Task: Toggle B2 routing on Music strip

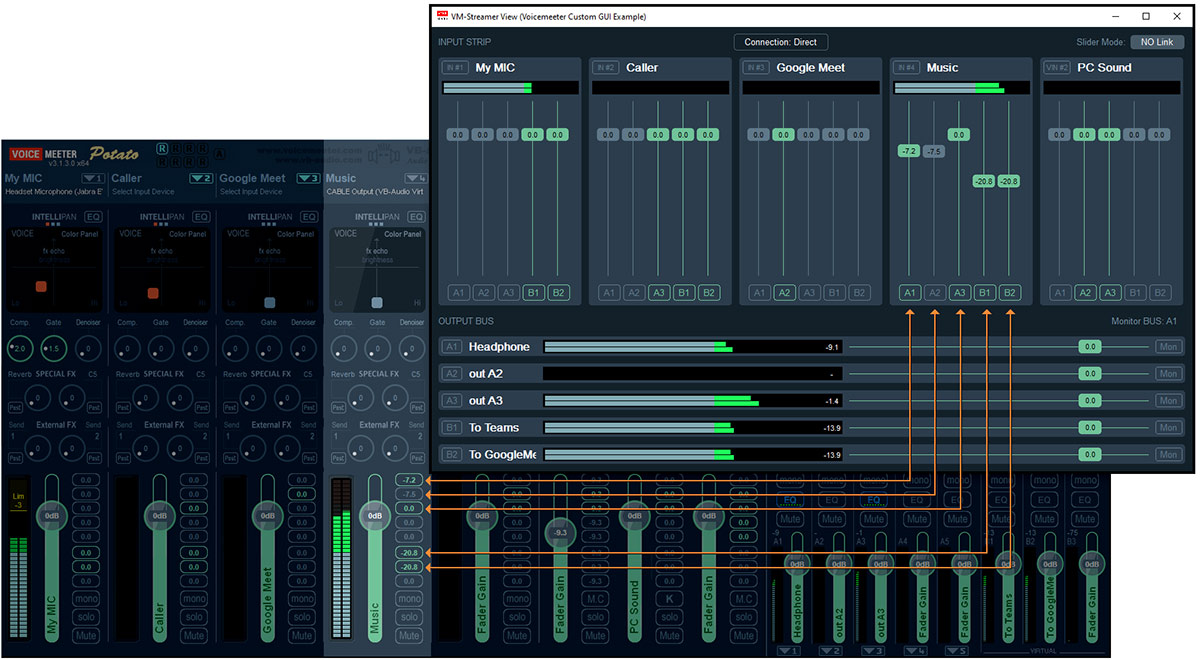Action: click(1009, 293)
